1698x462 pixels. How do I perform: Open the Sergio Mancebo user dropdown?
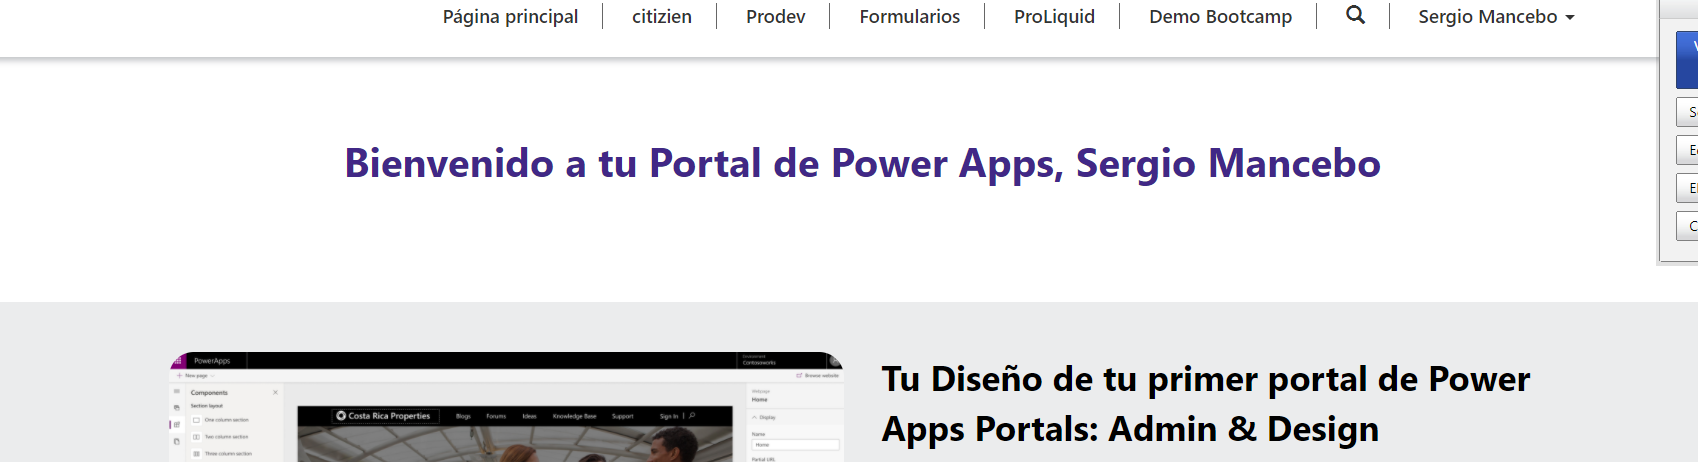click(1495, 17)
